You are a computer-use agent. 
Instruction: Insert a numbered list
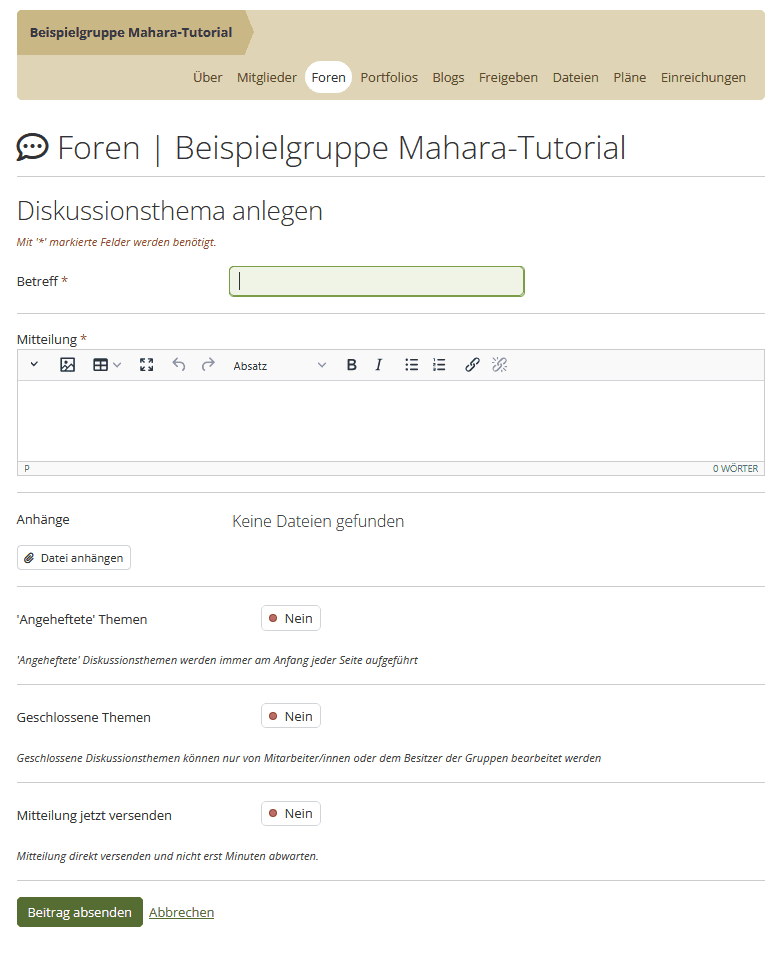tap(439, 365)
